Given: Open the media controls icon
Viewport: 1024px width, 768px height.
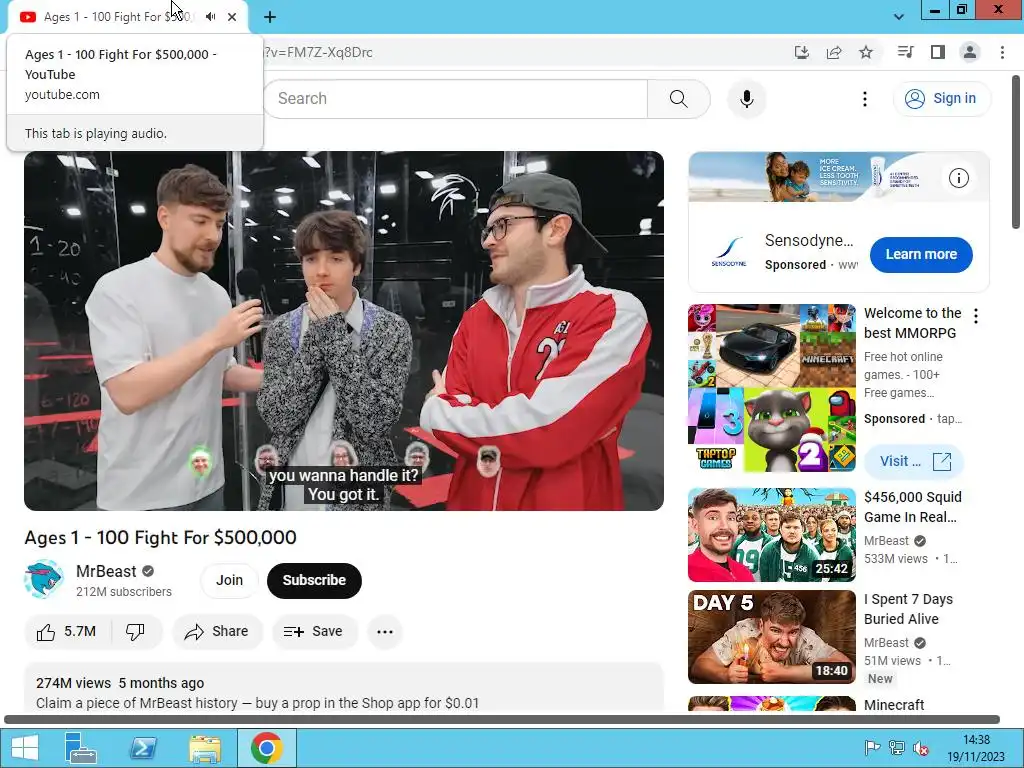Looking at the screenshot, I should coord(905,52).
